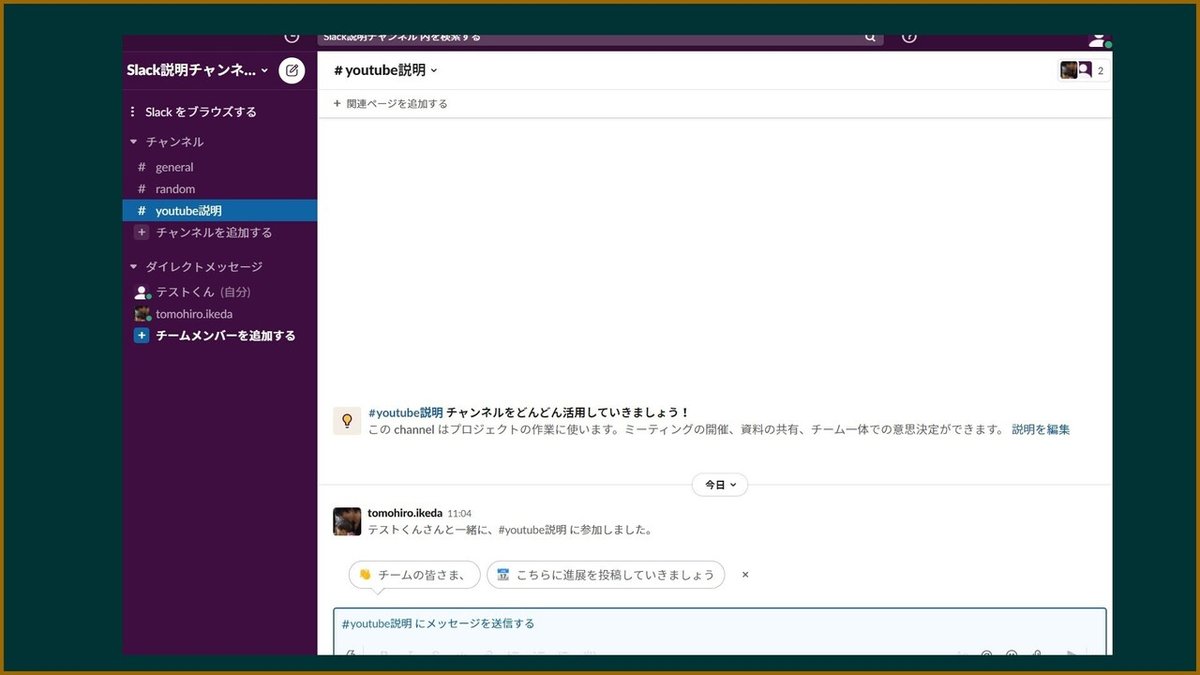Click the plus icon next to チームメンバーを追加する
The image size is (1200, 675).
tap(141, 335)
